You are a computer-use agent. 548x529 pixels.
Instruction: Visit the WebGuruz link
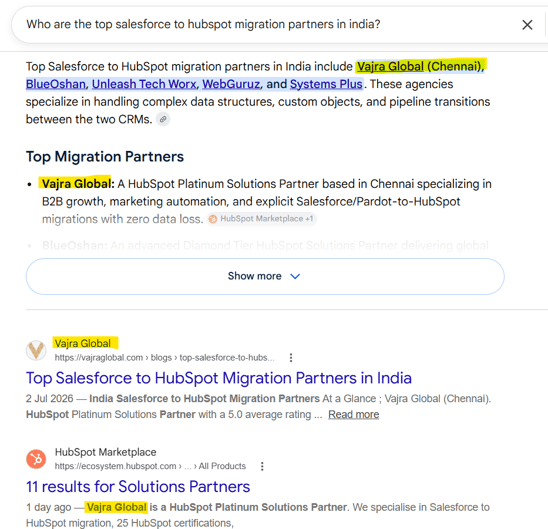coord(231,84)
